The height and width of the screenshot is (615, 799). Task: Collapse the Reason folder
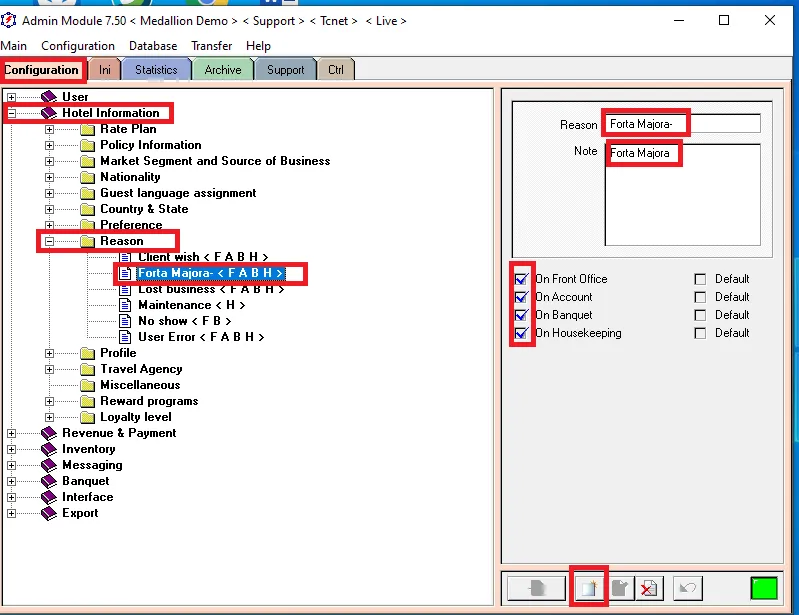click(49, 242)
